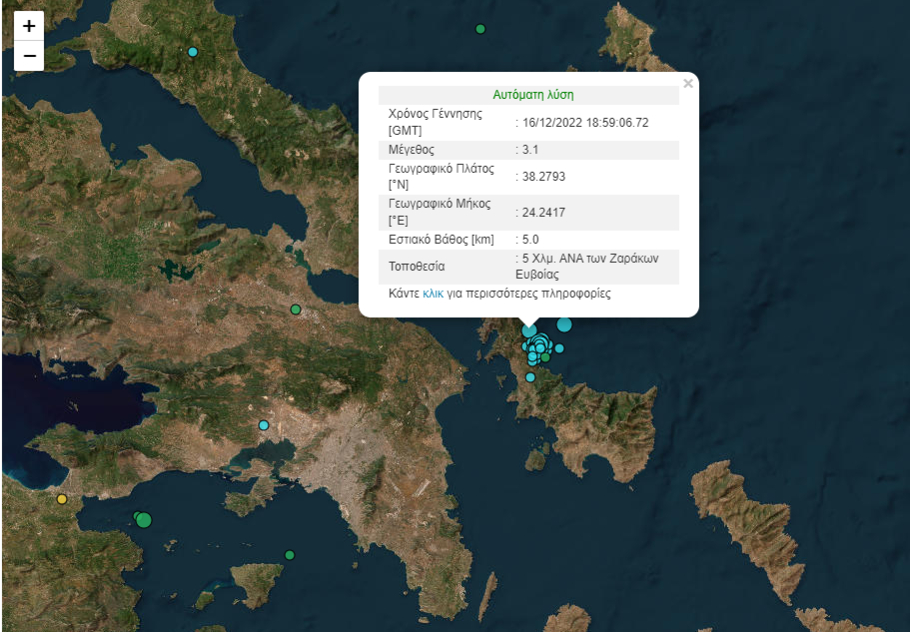This screenshot has width=910, height=632.
Task: Select the cyan marker on the northern mountain ridge
Action: tap(193, 52)
